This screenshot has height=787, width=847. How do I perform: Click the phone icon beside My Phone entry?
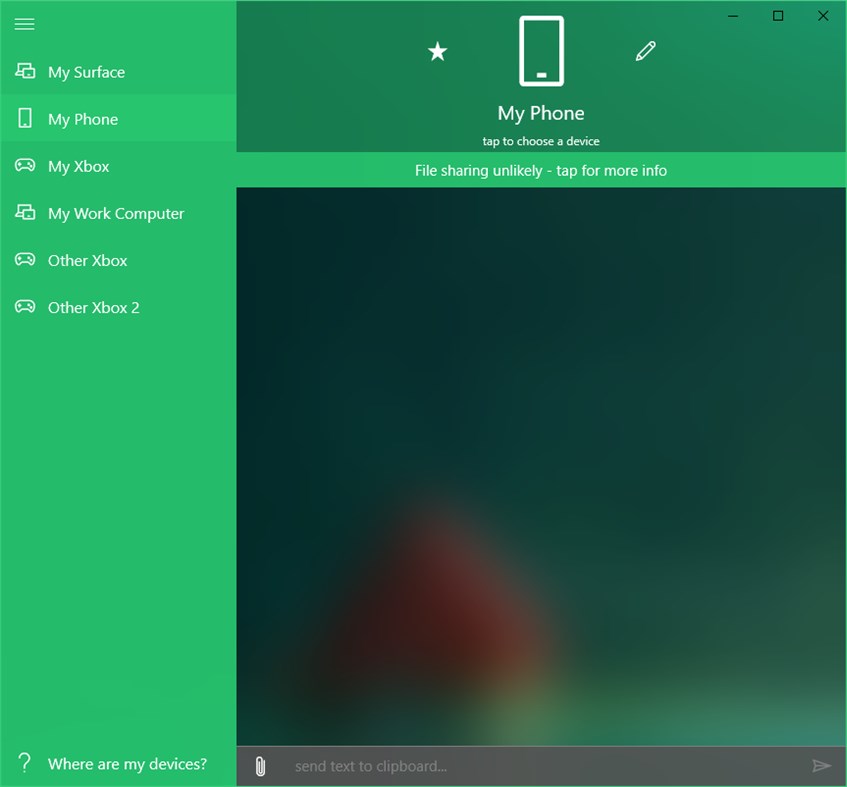pyautogui.click(x=25, y=118)
